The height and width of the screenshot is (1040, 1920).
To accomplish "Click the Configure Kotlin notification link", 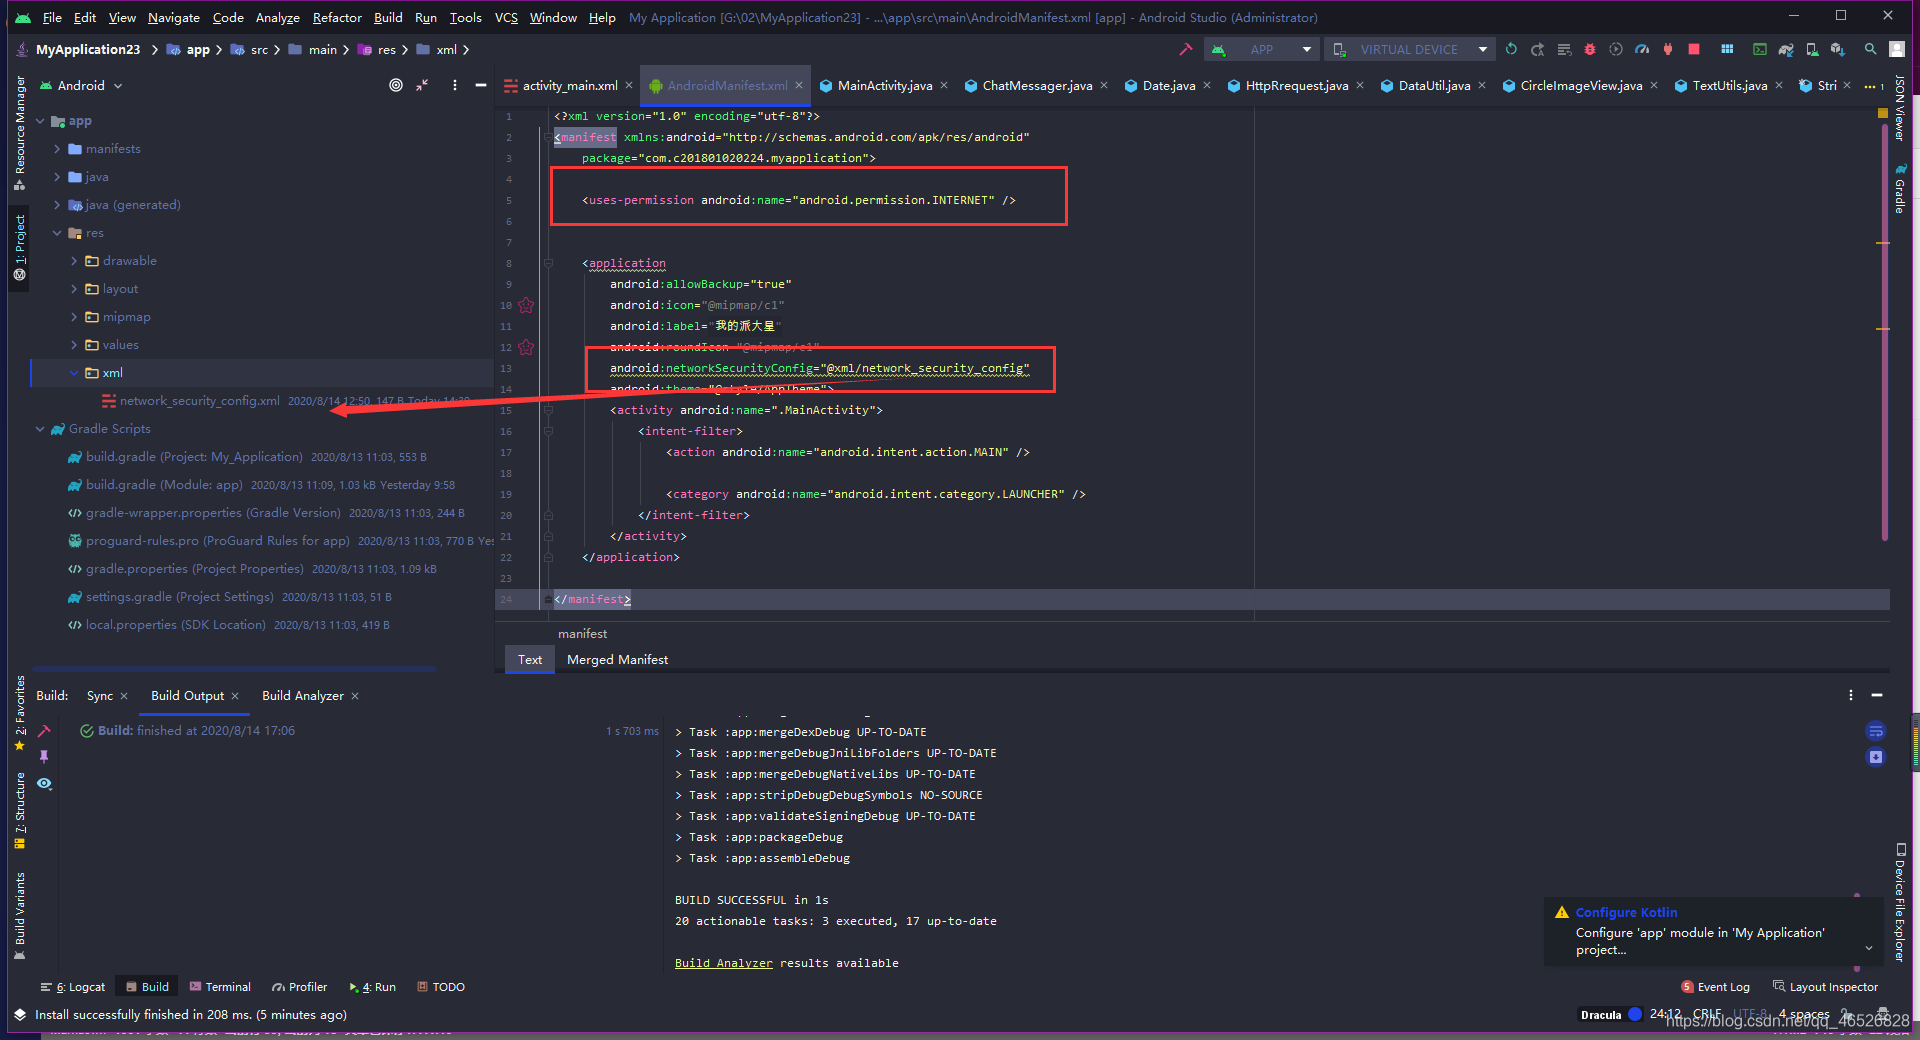I will coord(1626,912).
